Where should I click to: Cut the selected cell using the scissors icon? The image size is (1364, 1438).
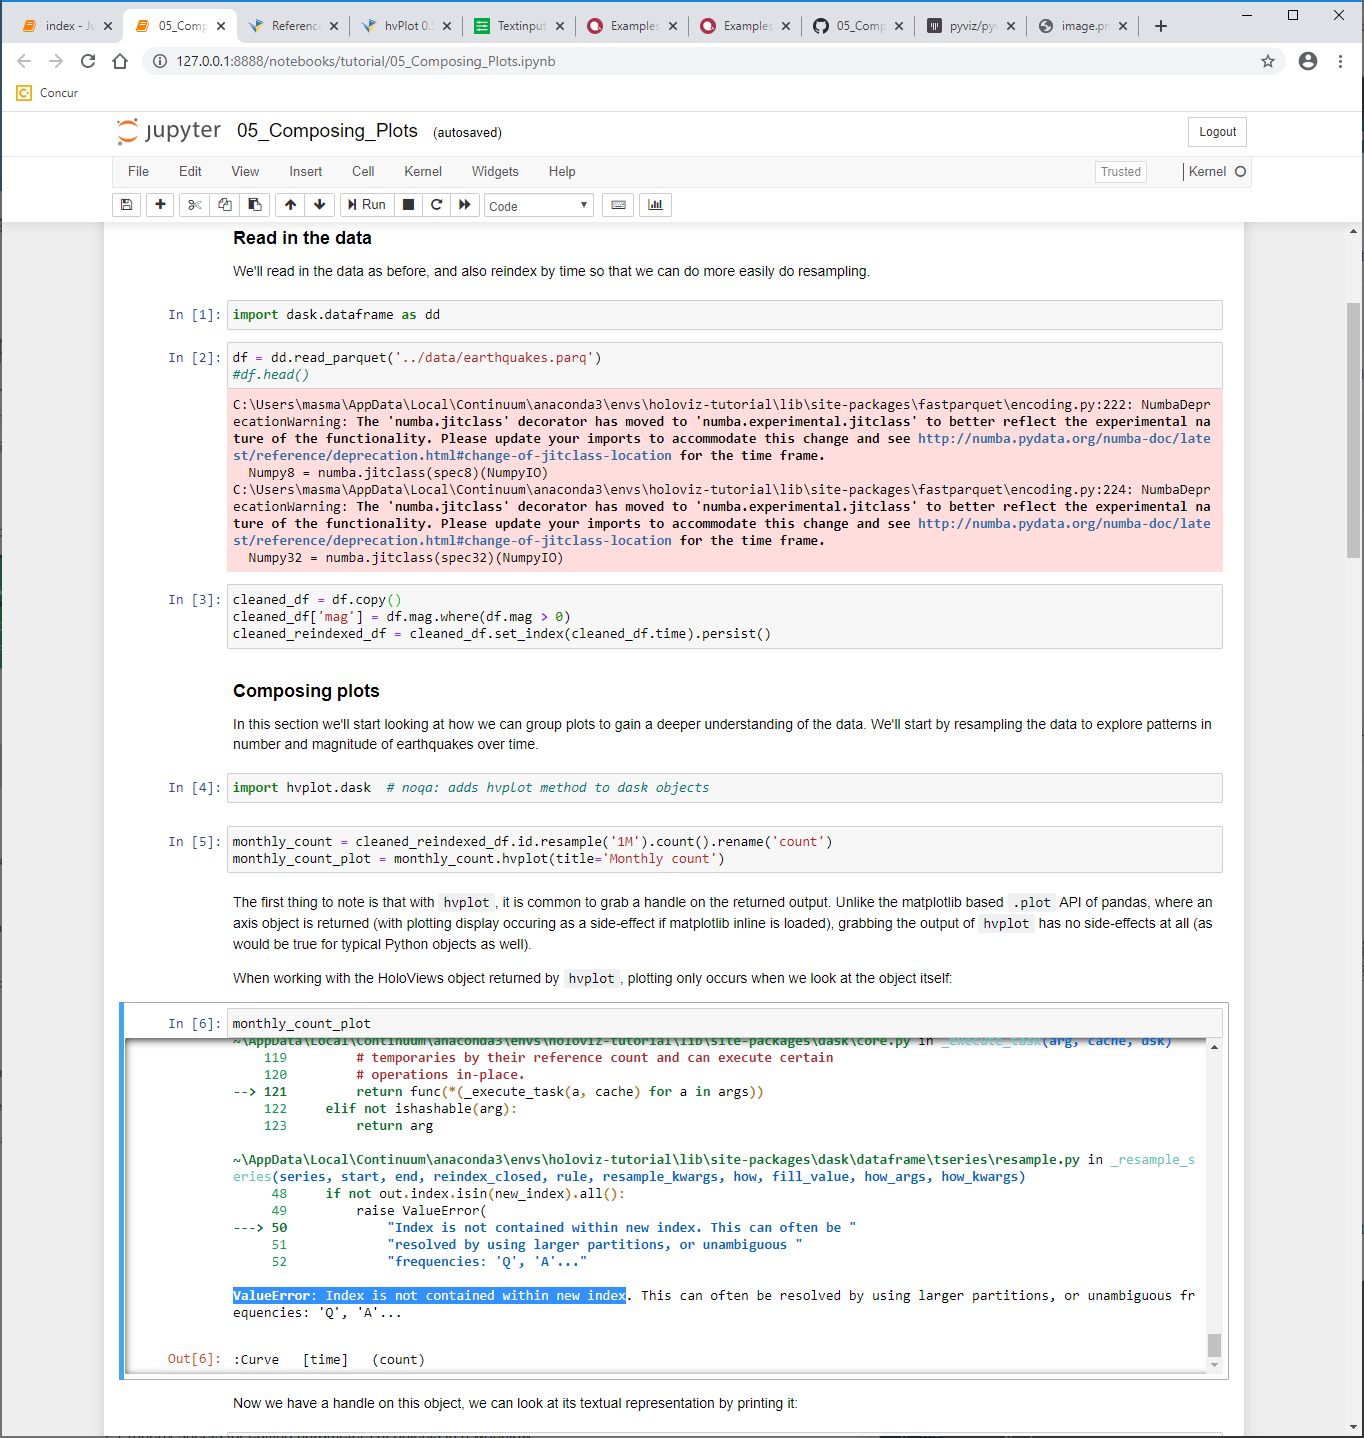[194, 205]
